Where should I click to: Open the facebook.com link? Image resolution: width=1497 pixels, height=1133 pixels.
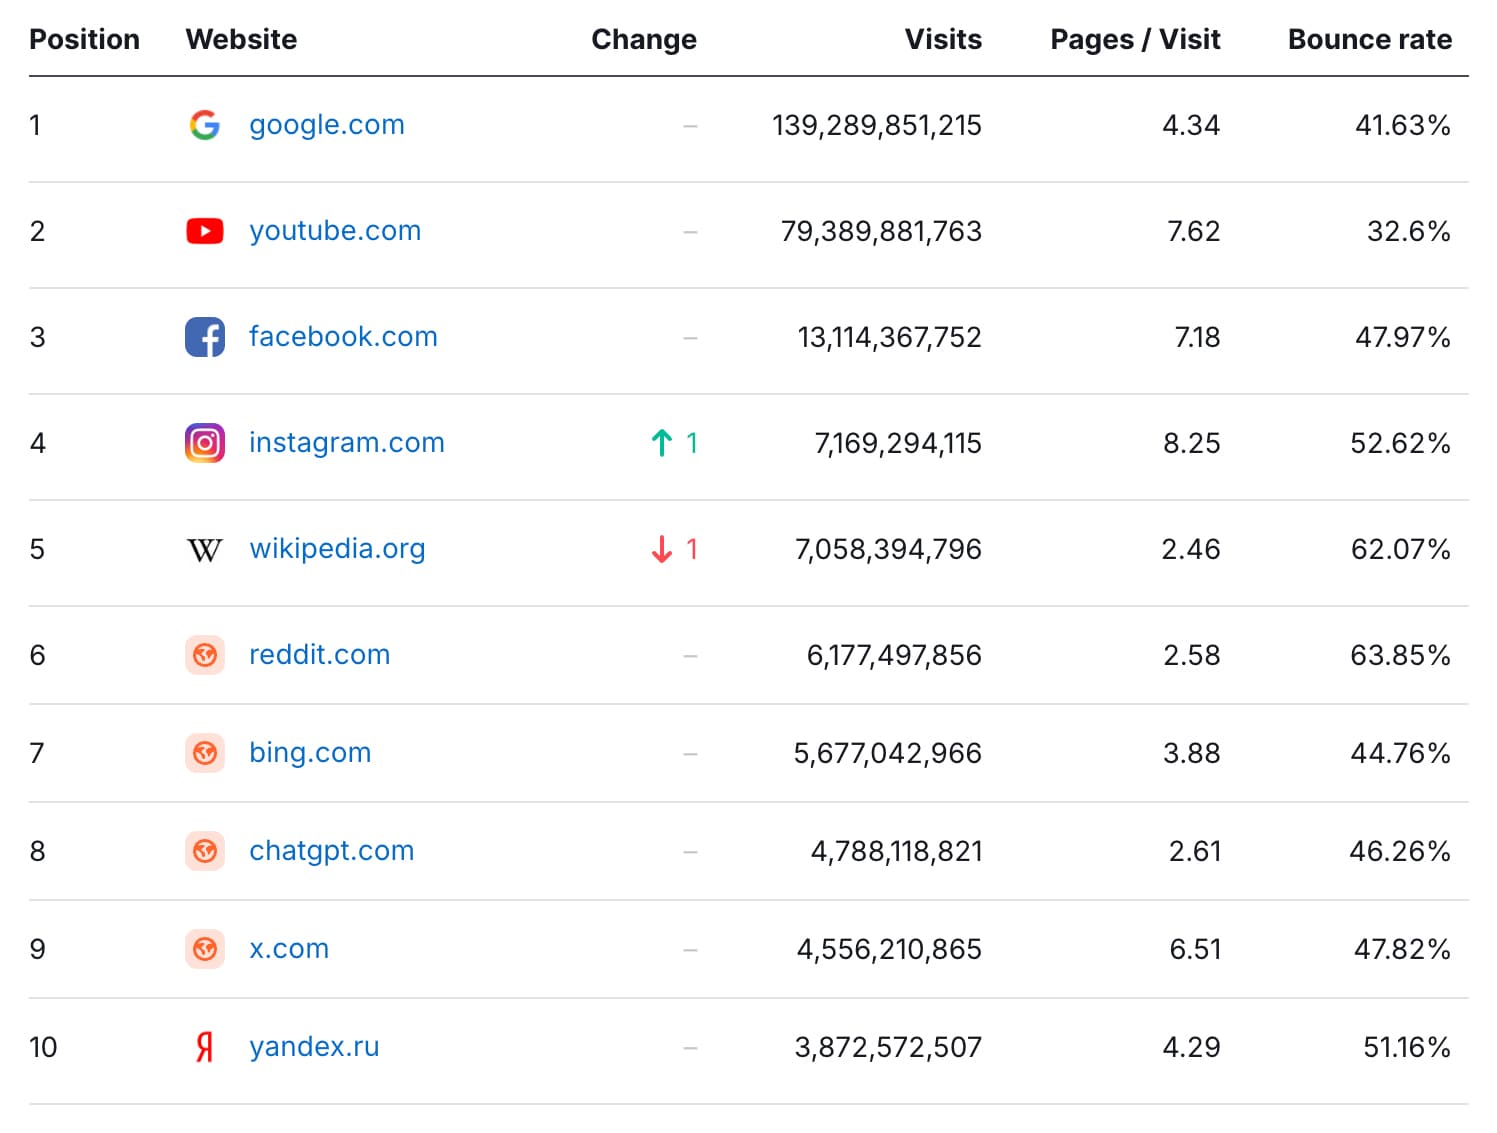coord(343,337)
